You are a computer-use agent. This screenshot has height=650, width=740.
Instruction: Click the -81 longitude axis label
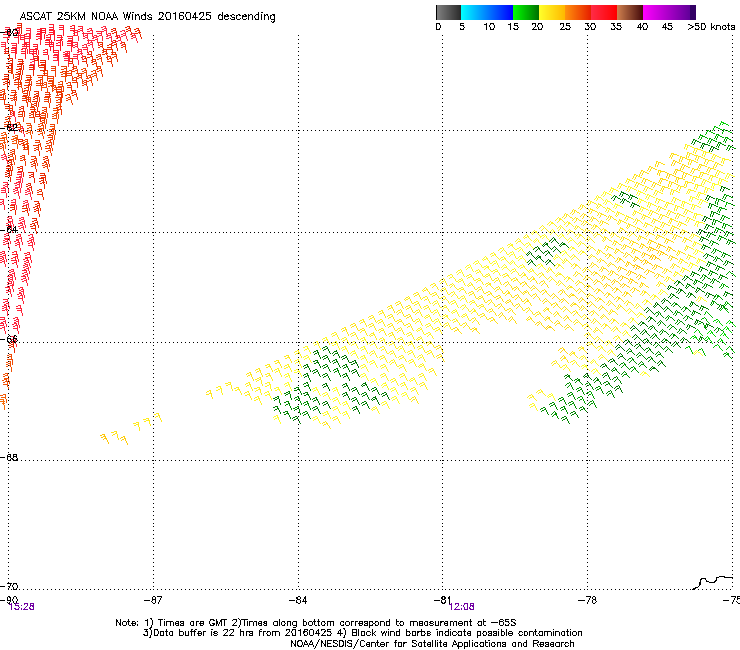point(442,600)
